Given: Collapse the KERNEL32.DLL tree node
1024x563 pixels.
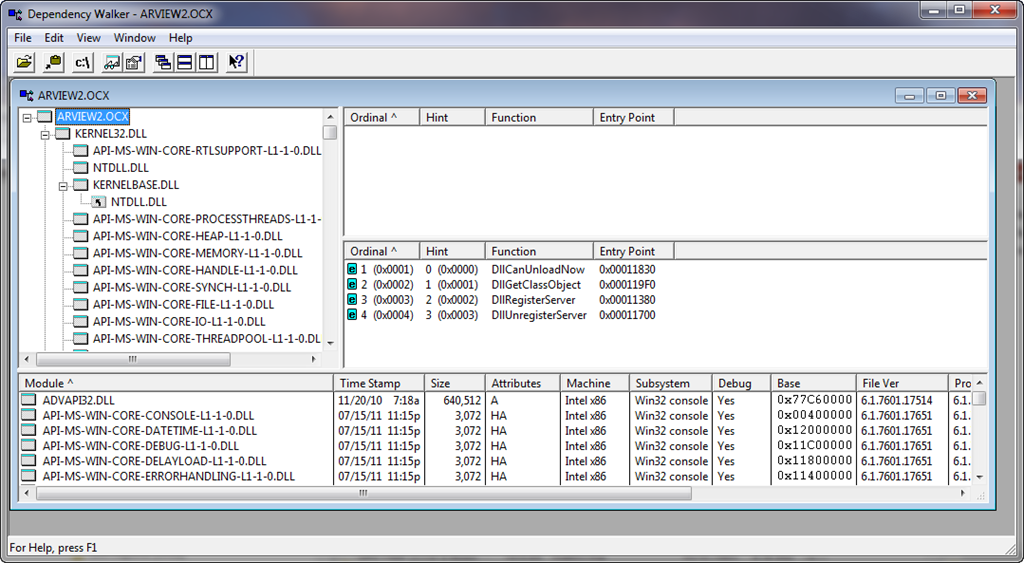Looking at the screenshot, I should click(45, 135).
